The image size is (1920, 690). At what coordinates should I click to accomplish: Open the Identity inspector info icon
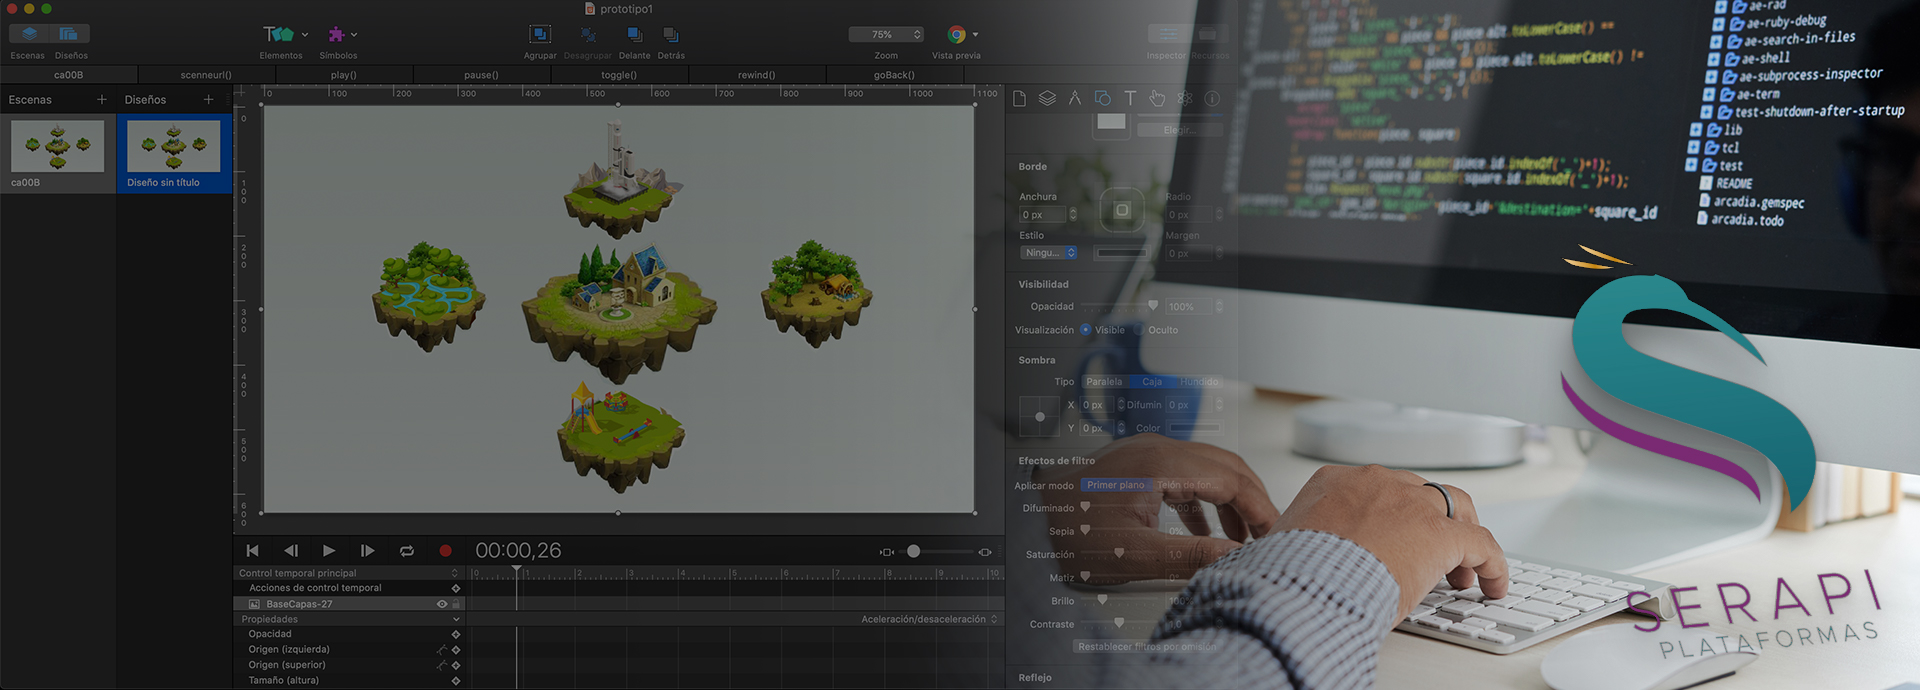pos(1212,98)
